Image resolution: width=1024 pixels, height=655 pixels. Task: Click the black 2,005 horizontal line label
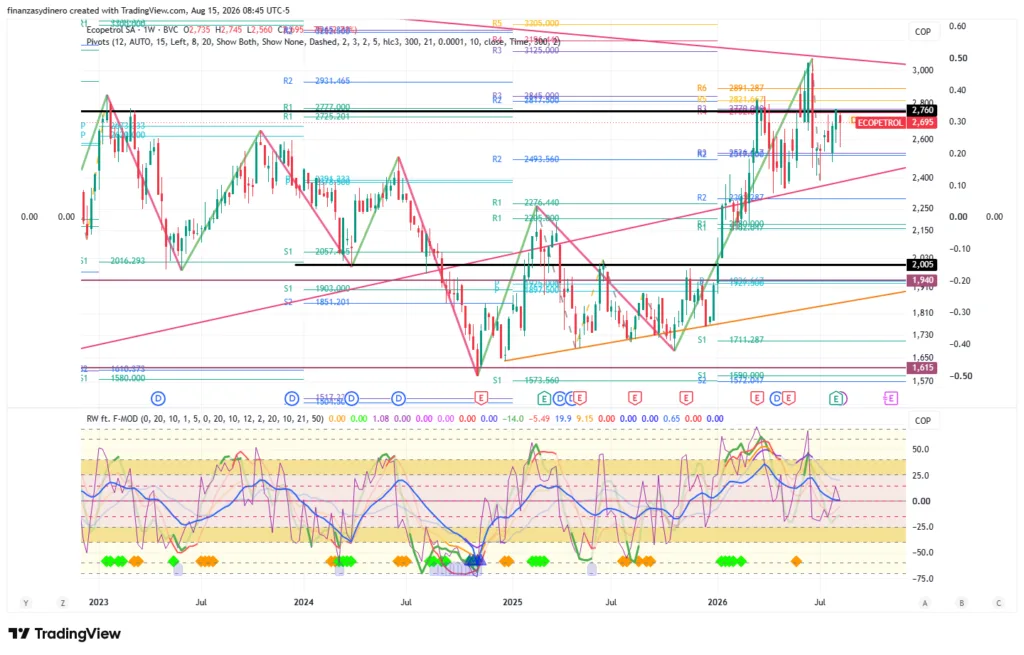922,264
